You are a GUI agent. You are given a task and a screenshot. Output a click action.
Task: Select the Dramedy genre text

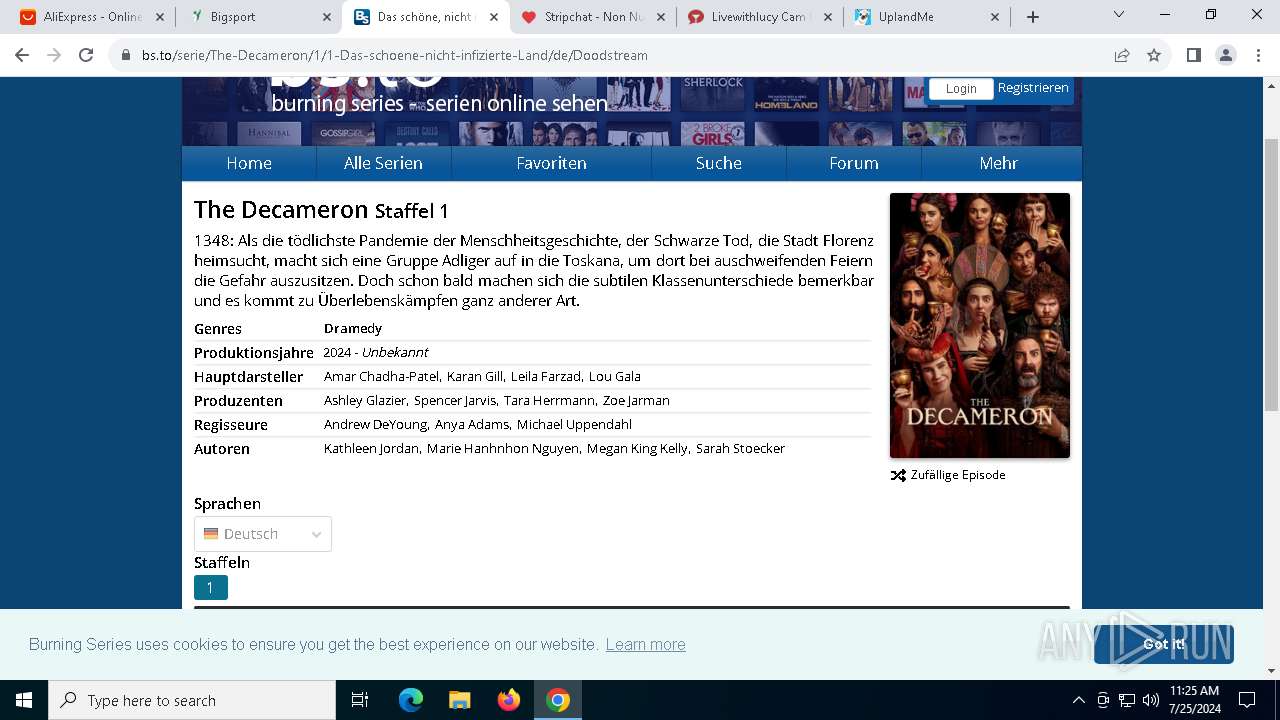pos(353,329)
